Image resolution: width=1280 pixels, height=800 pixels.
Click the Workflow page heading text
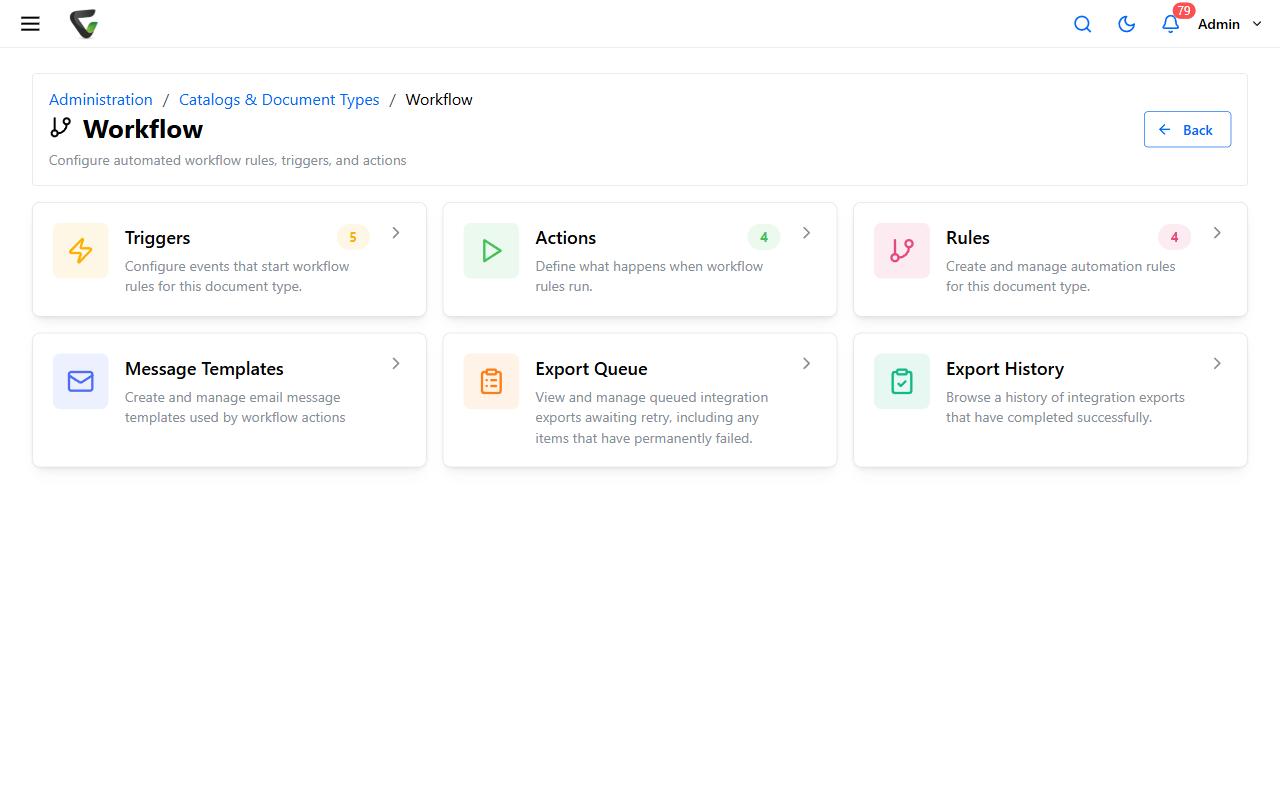point(143,129)
